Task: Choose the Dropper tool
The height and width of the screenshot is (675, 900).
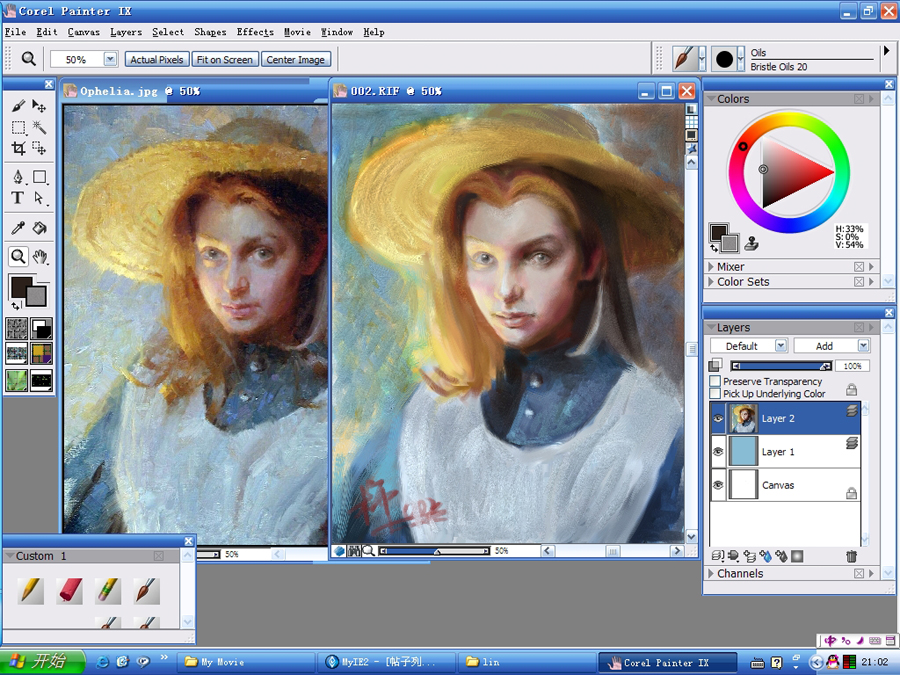Action: coord(18,228)
